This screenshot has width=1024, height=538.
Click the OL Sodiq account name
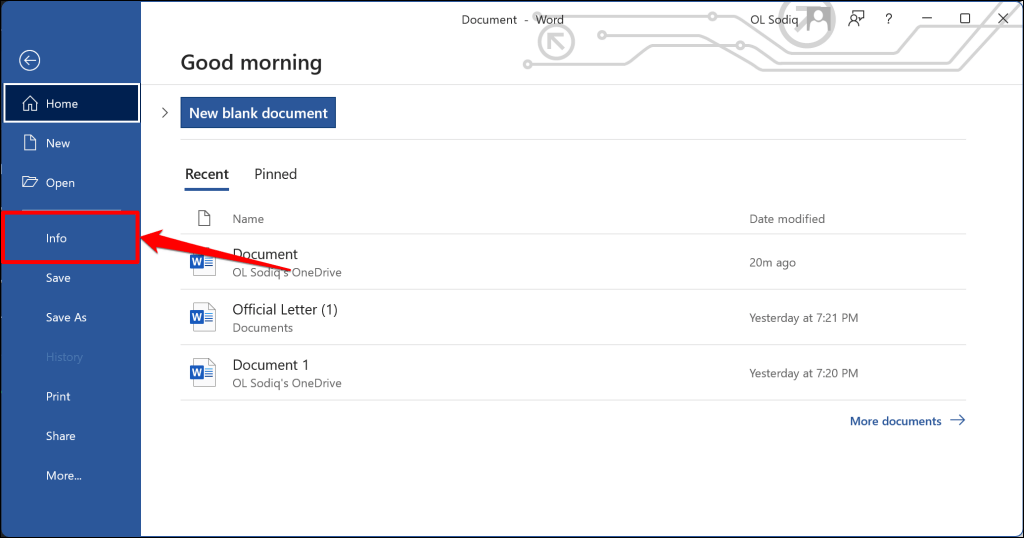point(774,20)
